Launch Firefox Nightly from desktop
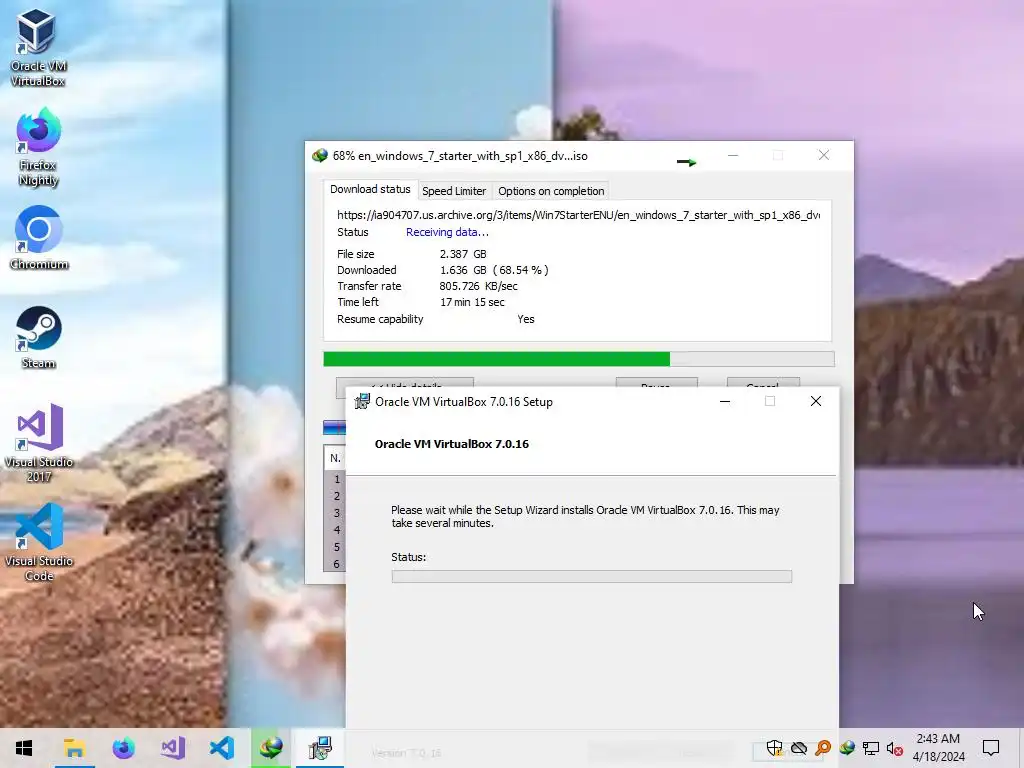The width and height of the screenshot is (1024, 768). 38,148
